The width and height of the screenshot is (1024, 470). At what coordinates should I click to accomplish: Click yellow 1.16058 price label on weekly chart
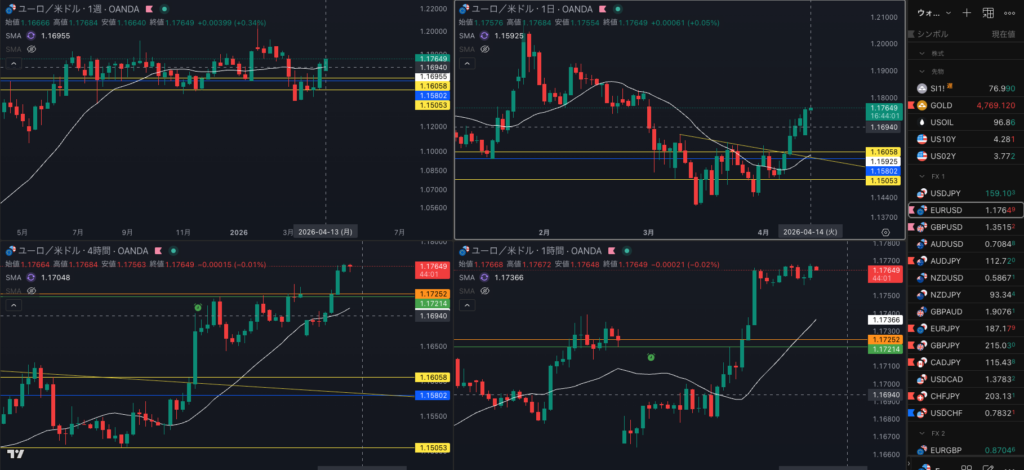point(431,86)
